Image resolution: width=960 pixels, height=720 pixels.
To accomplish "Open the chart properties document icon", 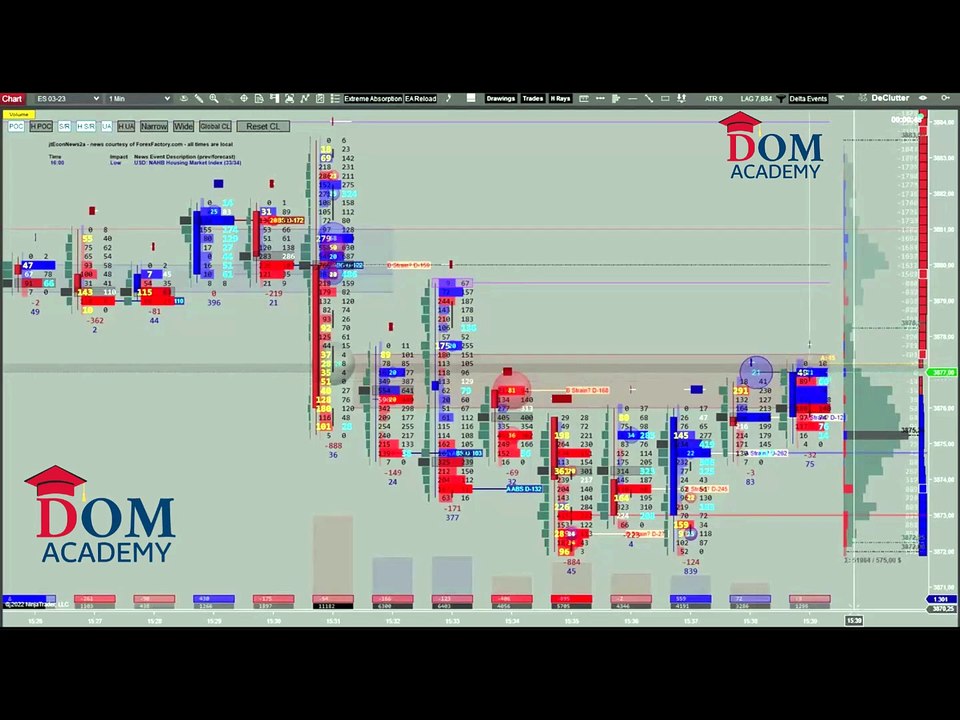I will tap(259, 99).
